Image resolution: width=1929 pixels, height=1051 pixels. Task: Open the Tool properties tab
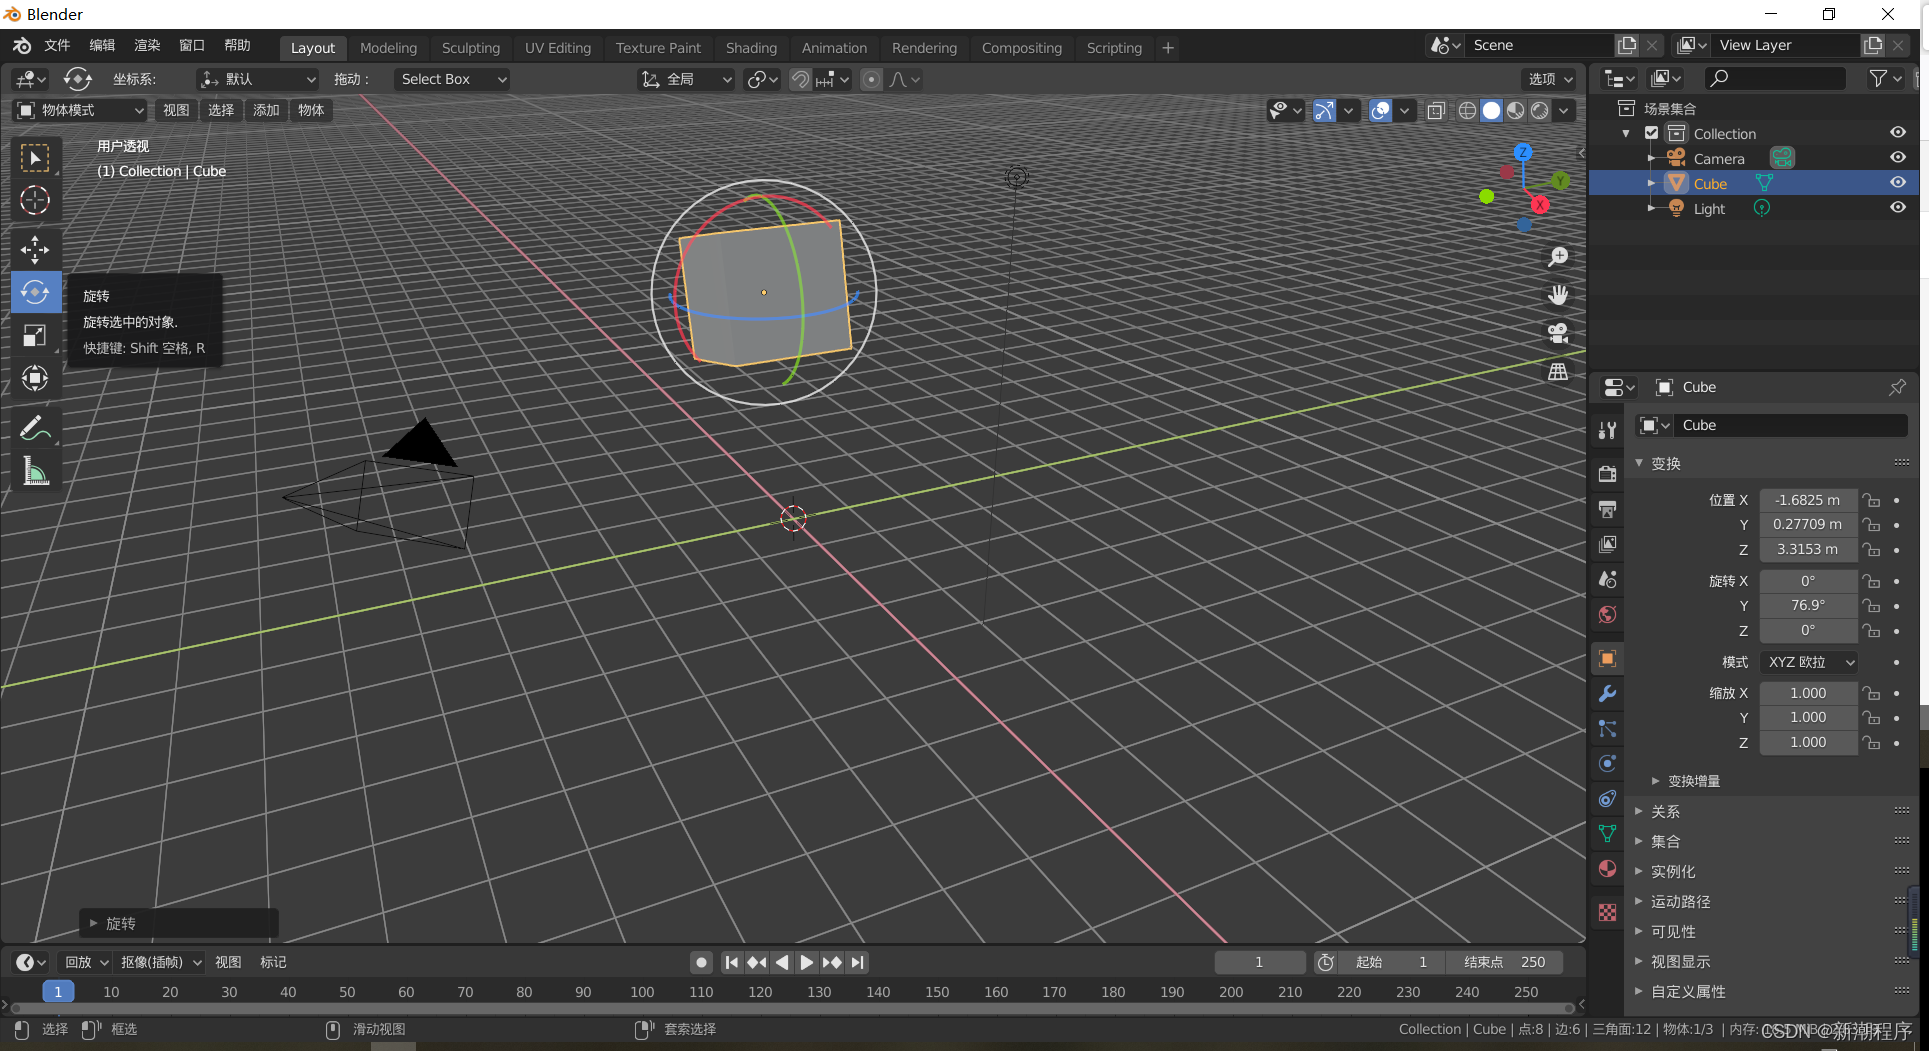1607,430
